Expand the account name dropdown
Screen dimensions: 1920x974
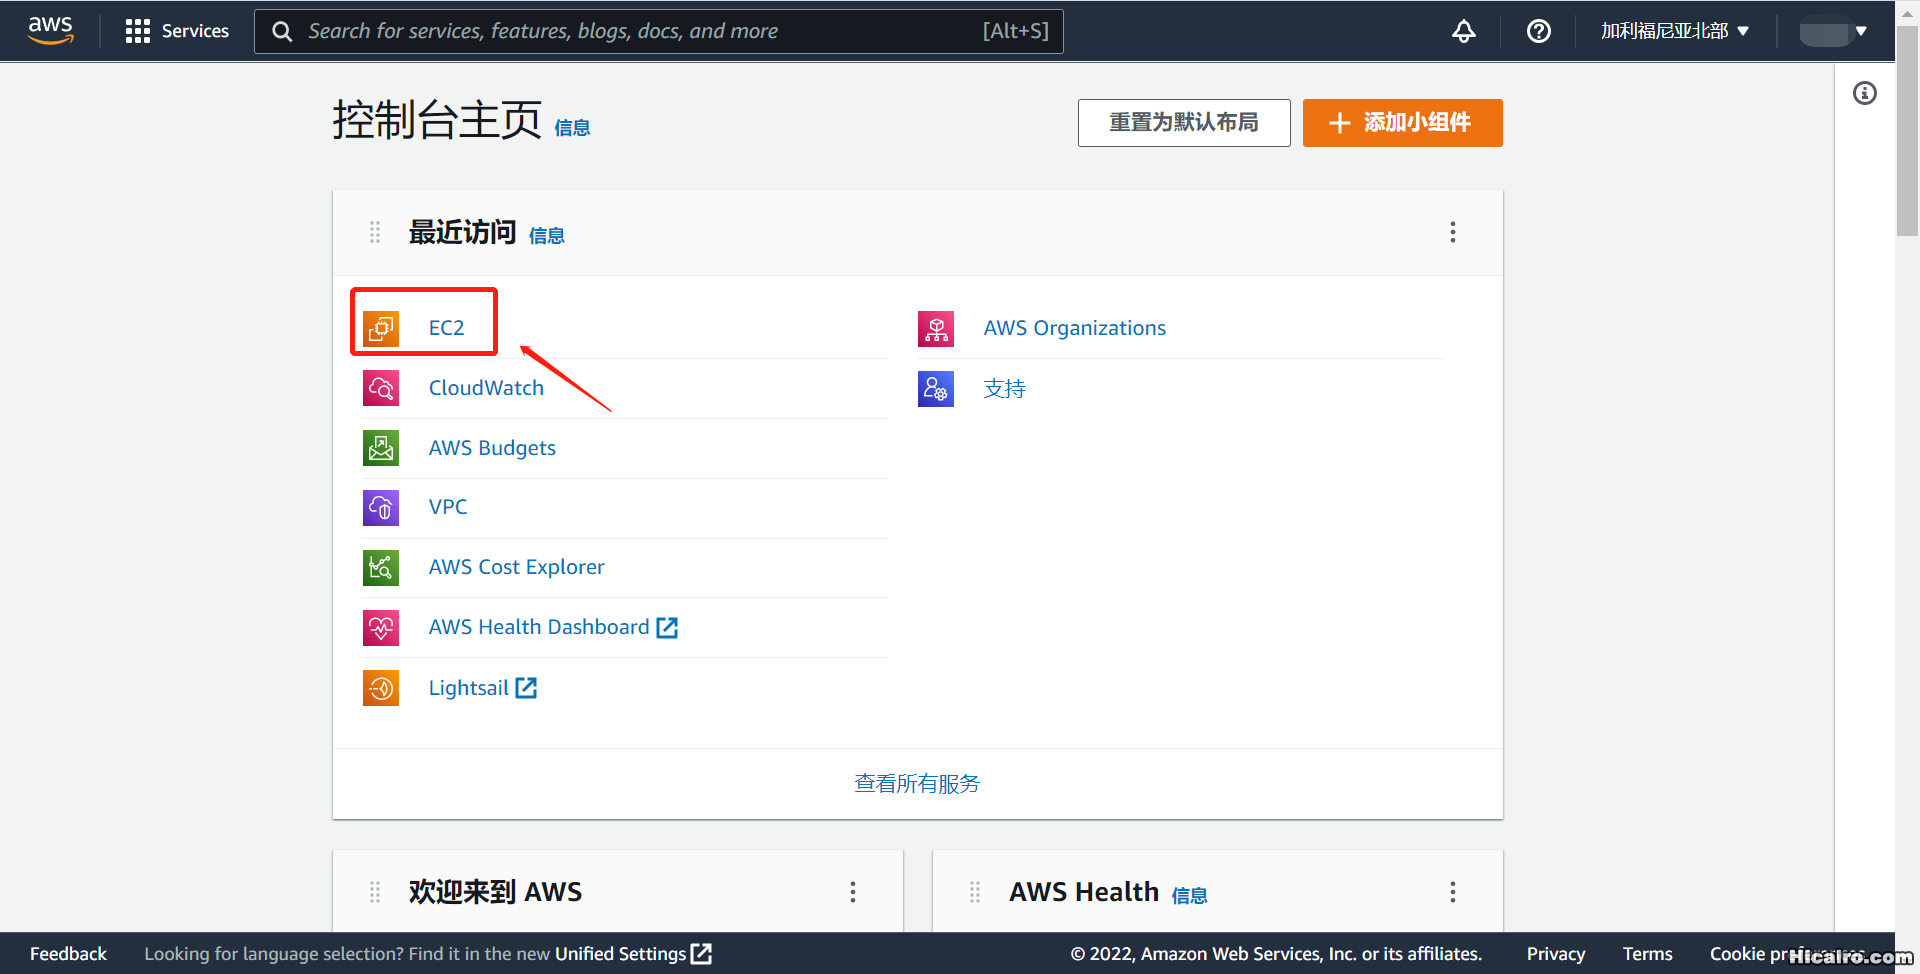[x=1833, y=32]
